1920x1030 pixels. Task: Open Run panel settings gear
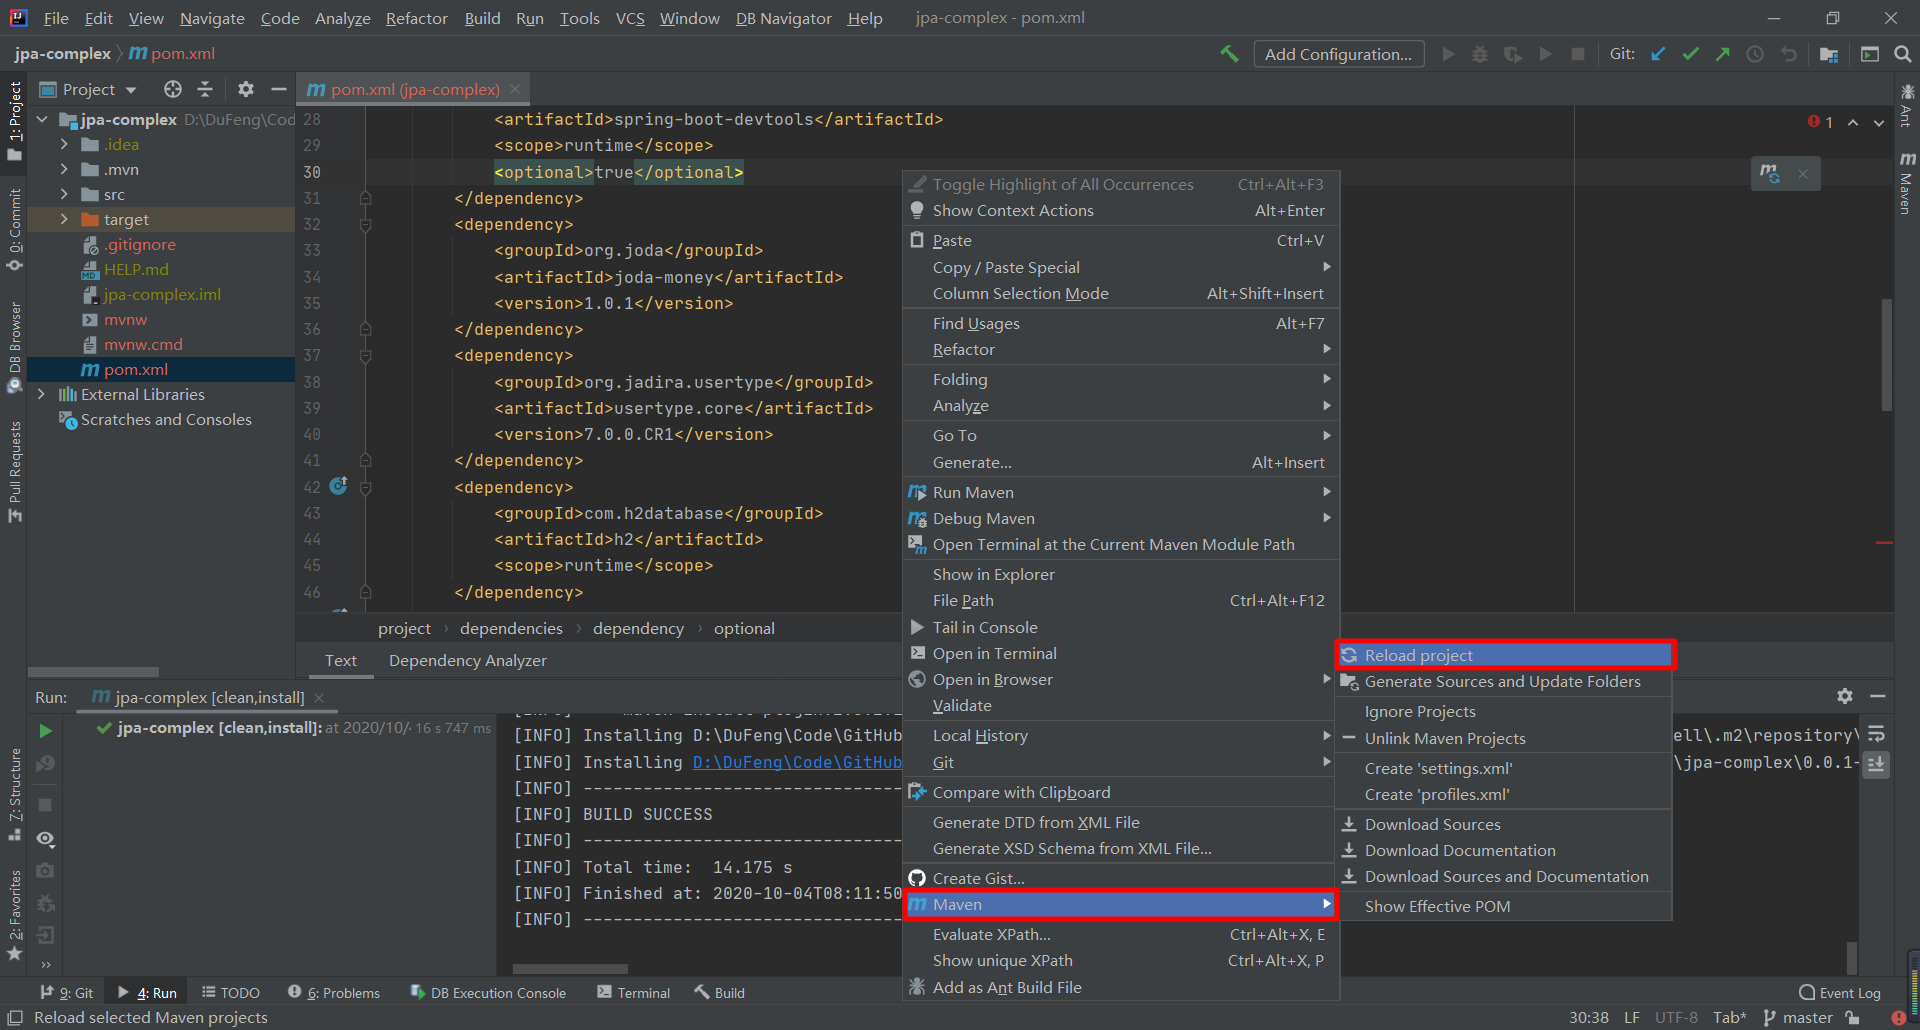click(x=1845, y=696)
